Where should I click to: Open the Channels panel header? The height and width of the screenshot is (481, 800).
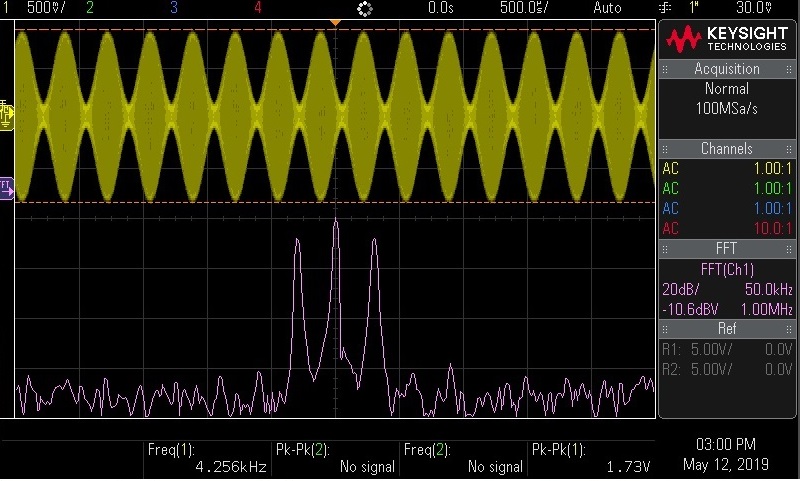click(x=727, y=148)
